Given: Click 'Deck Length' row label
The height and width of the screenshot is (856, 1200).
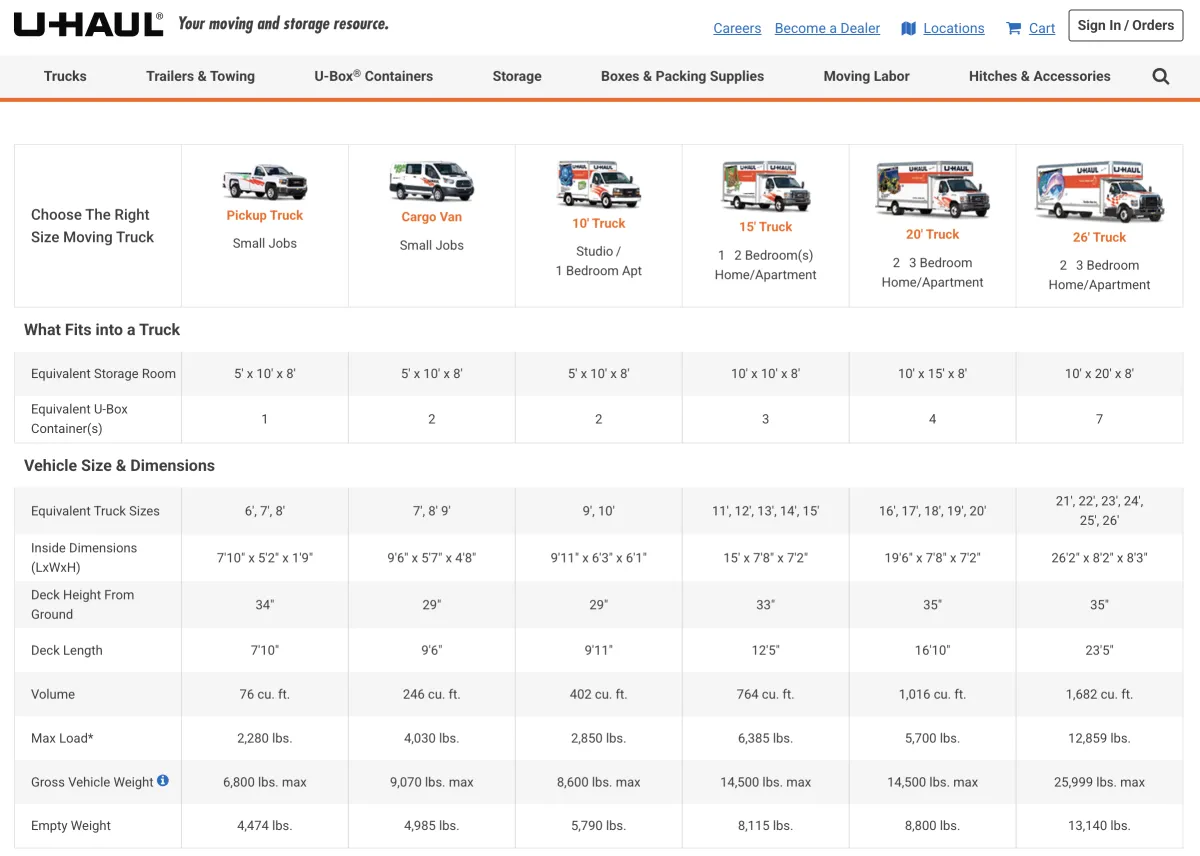Looking at the screenshot, I should tap(67, 650).
